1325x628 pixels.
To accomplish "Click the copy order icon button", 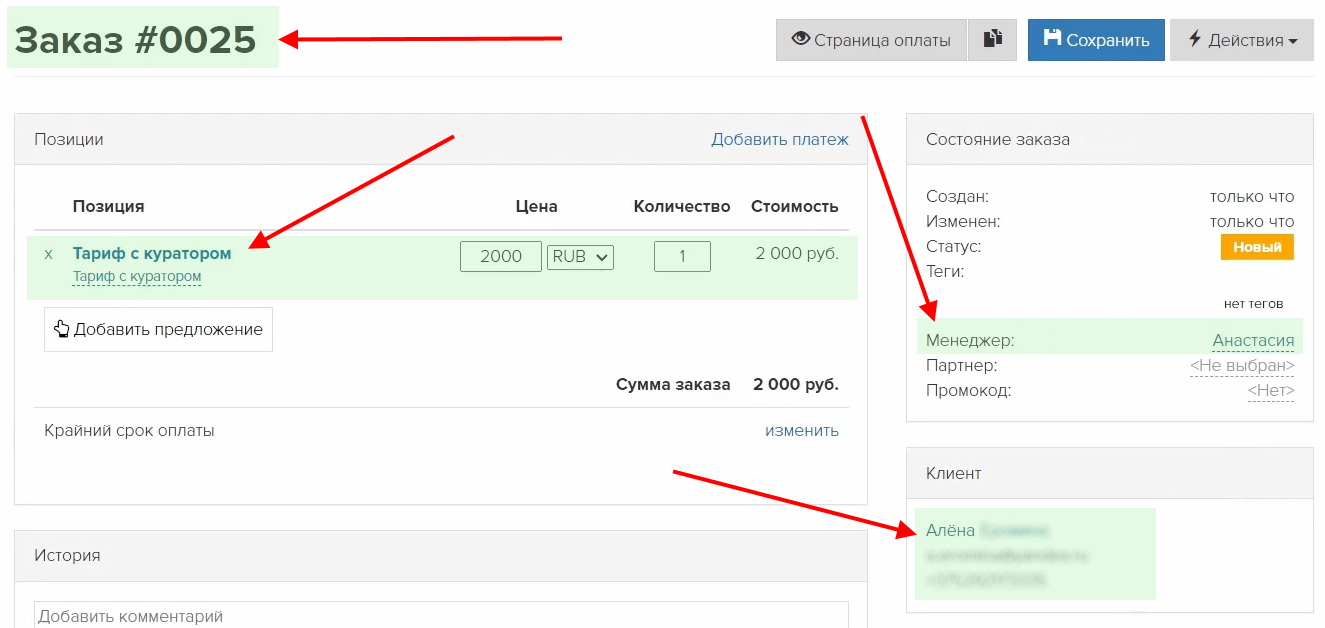I will (992, 40).
